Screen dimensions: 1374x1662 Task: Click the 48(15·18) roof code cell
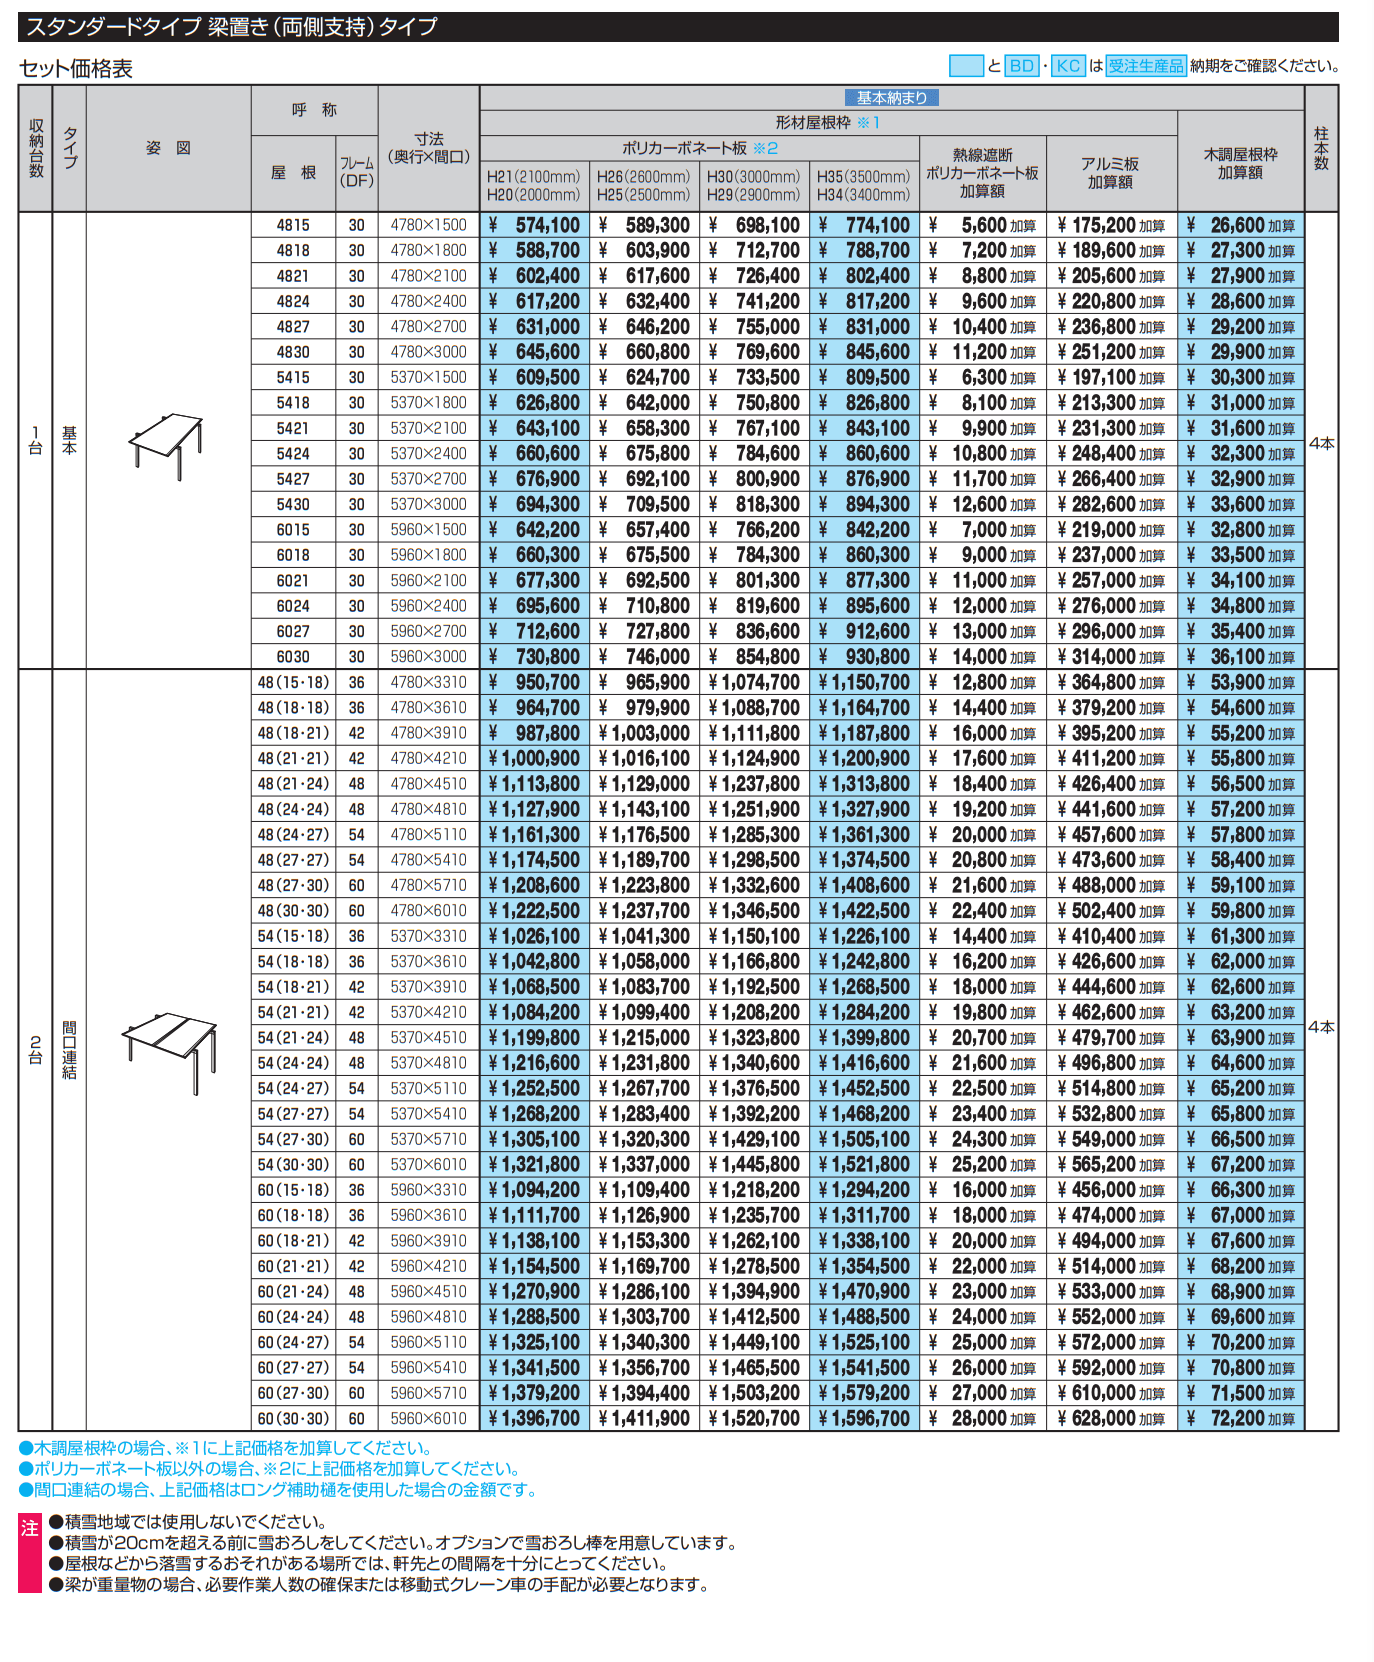click(x=293, y=682)
